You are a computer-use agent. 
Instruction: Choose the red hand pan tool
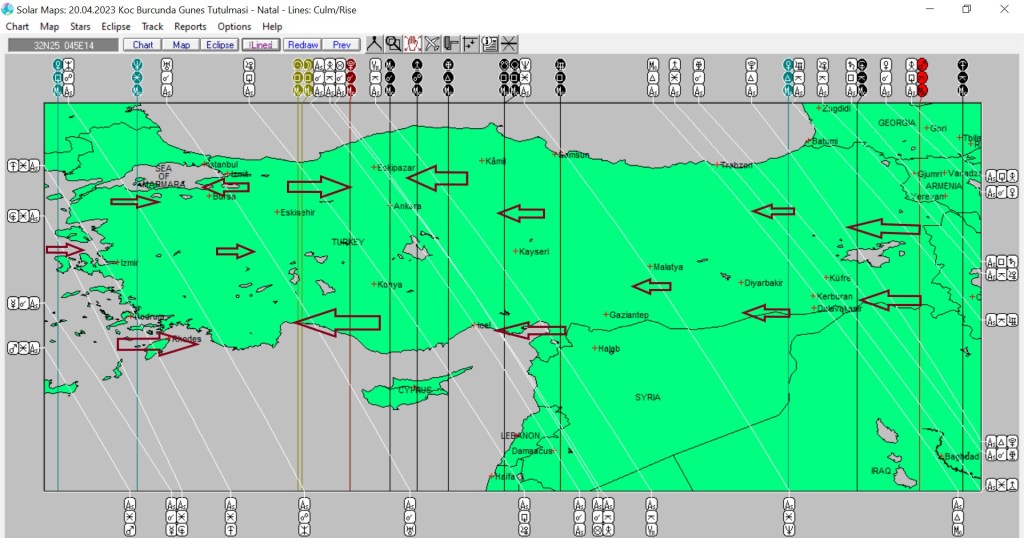[x=412, y=44]
